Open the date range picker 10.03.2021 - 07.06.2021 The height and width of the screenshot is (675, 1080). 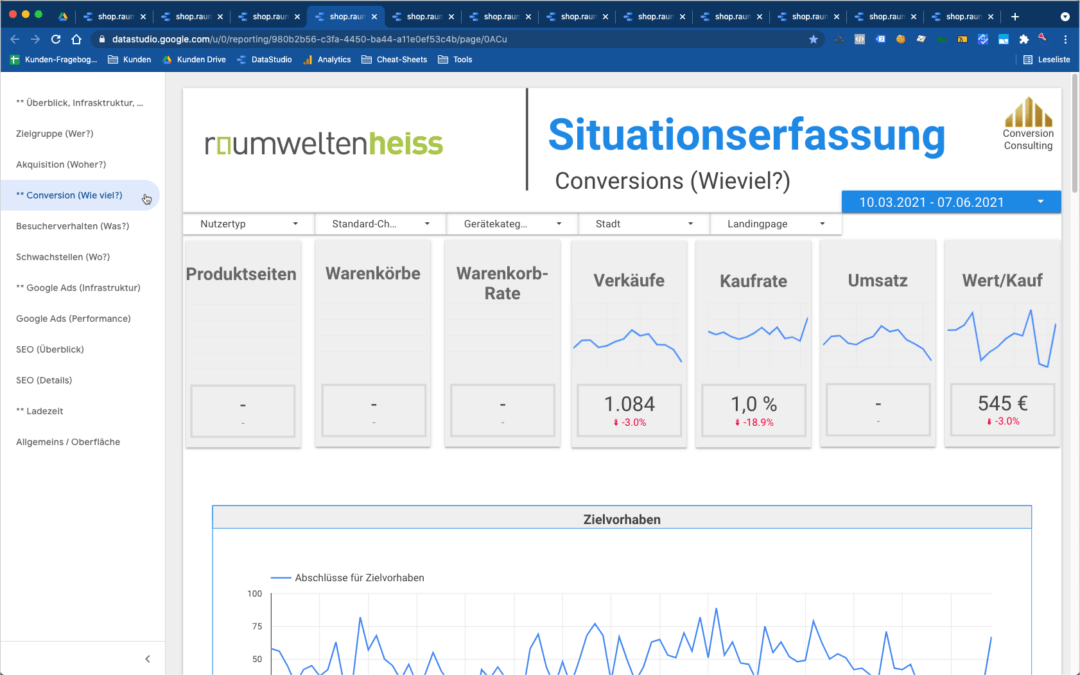(950, 202)
